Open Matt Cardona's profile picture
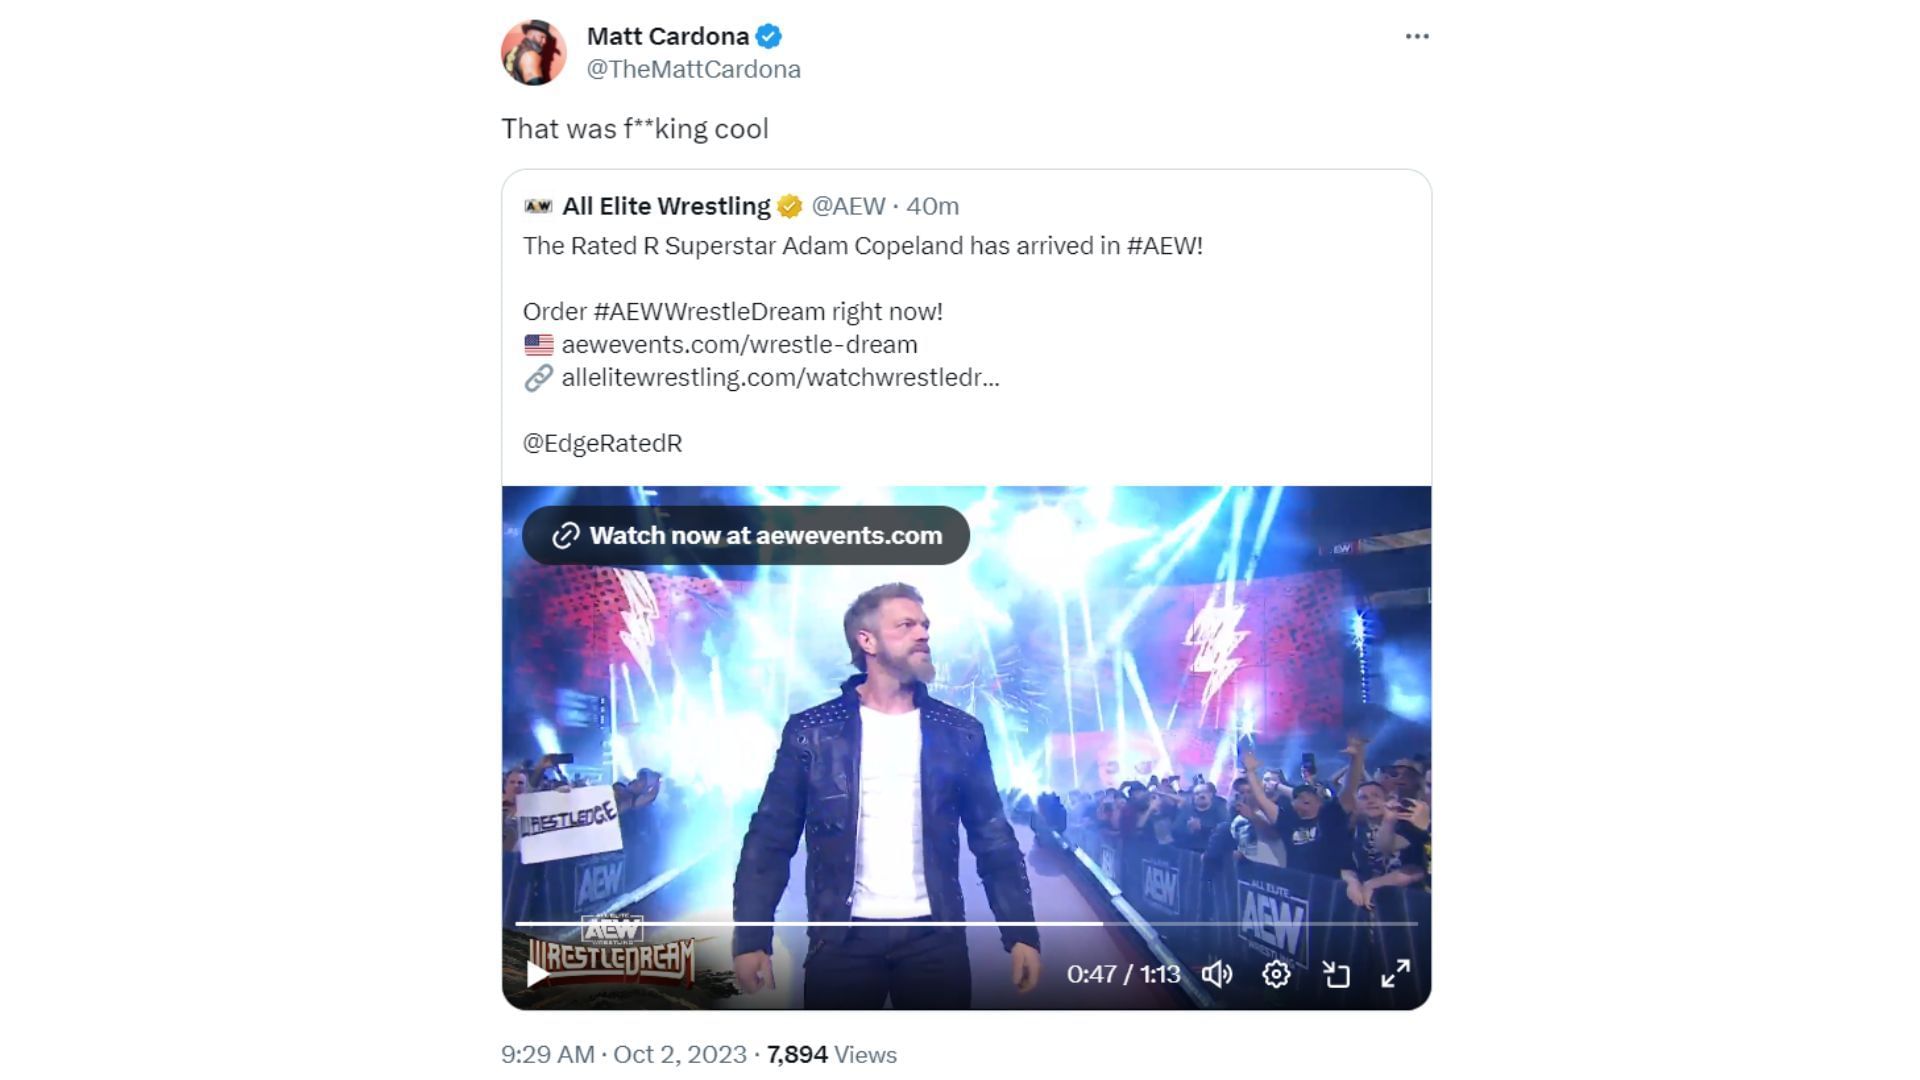This screenshot has width=1920, height=1080. (x=533, y=52)
